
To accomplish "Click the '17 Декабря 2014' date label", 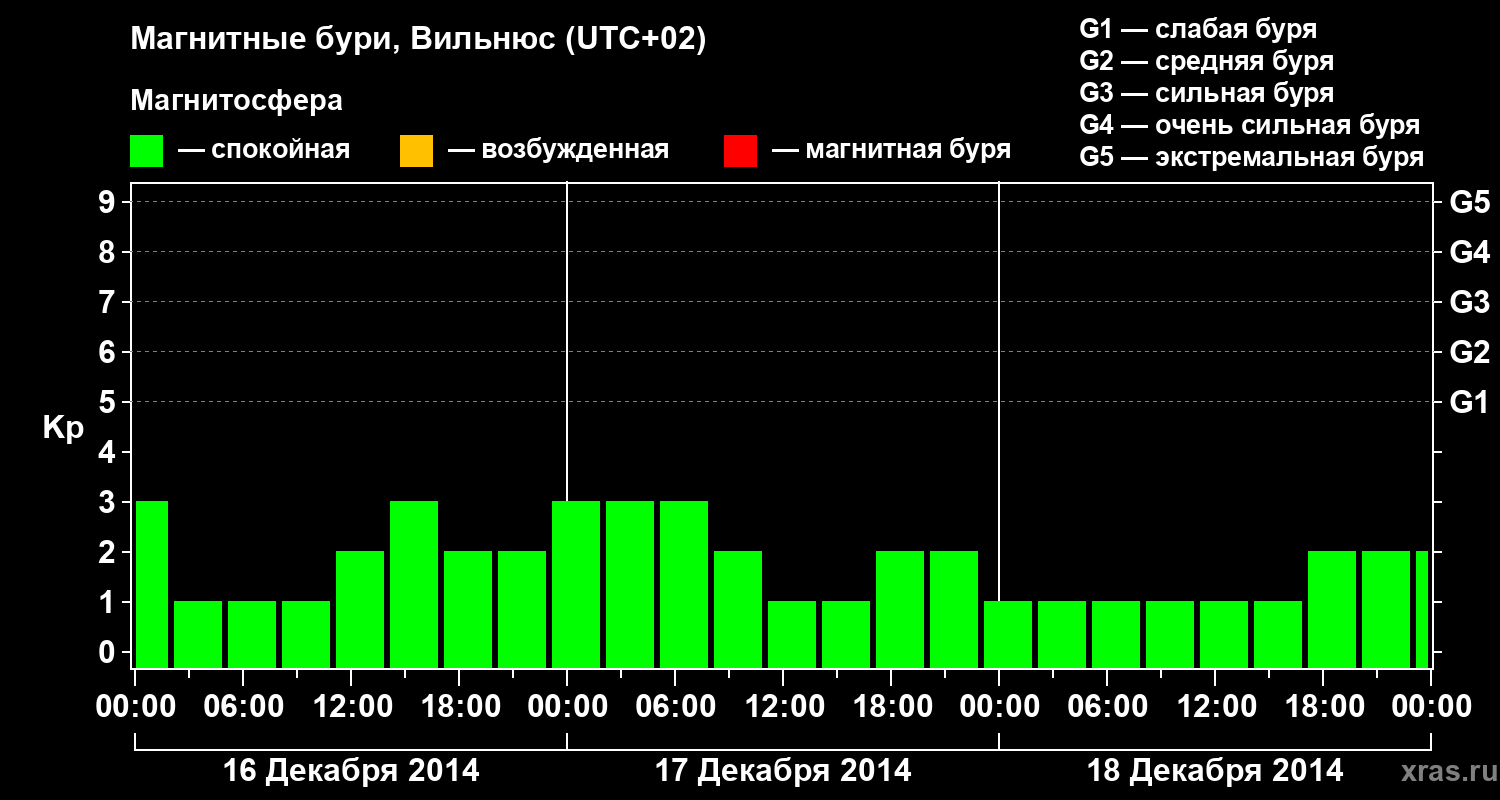I will pyautogui.click(x=783, y=771).
